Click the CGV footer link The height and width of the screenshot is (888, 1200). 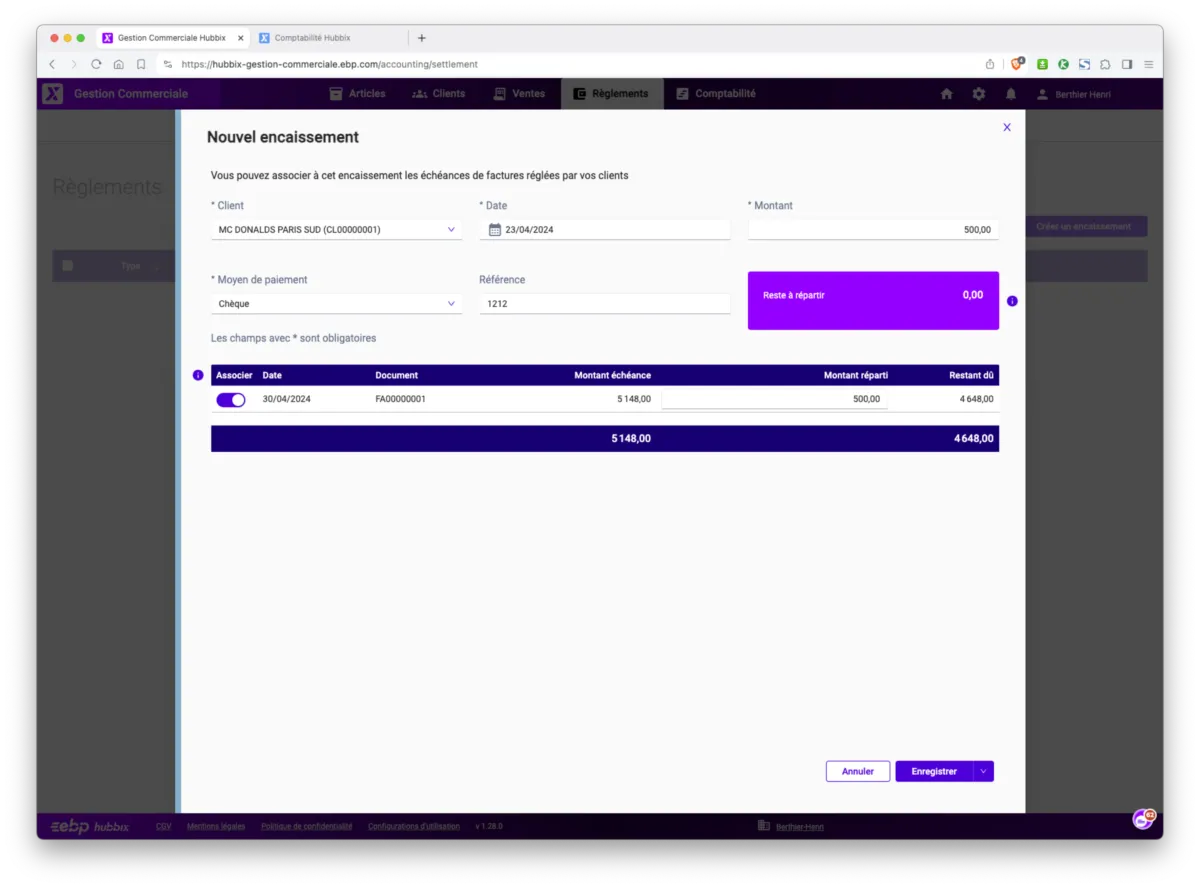click(x=164, y=826)
